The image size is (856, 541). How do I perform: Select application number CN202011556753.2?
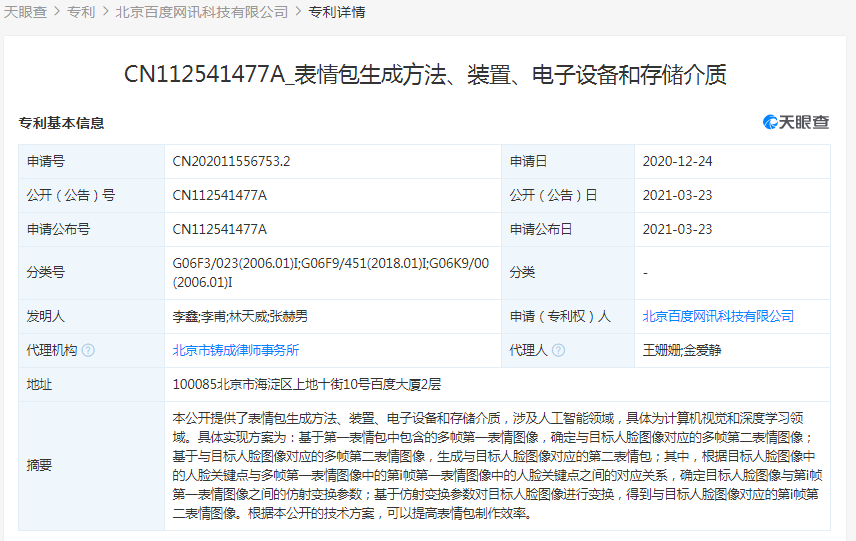click(231, 162)
